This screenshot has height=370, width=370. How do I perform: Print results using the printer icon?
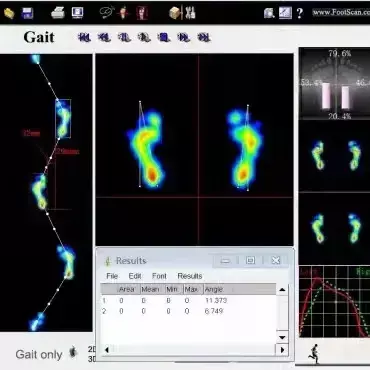coord(58,13)
